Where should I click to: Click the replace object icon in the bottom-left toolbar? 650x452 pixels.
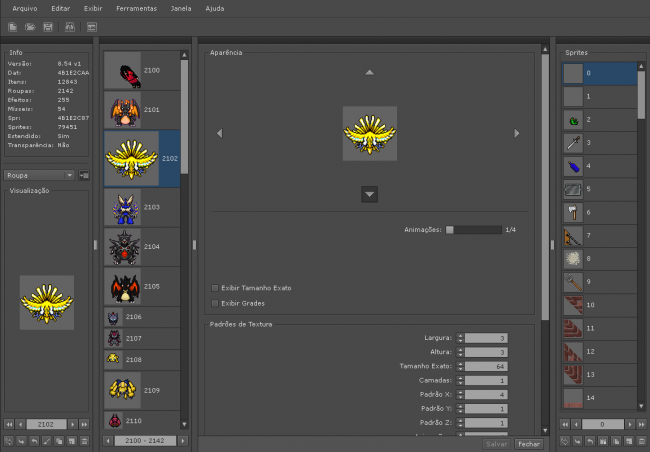(x=9, y=441)
